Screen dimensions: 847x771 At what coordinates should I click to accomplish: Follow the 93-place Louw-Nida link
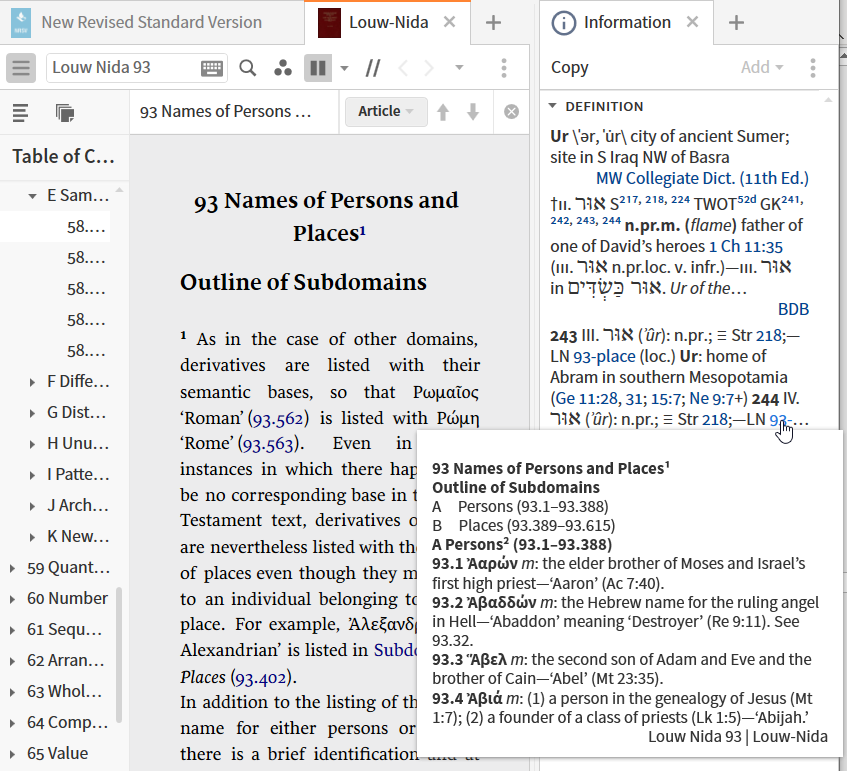click(x=604, y=357)
